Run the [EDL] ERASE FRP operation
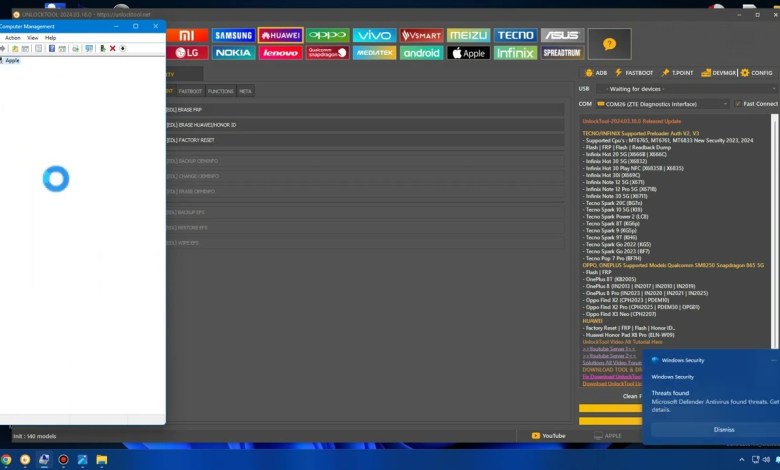Screen dimensions: 780x470 (x=365, y=109)
